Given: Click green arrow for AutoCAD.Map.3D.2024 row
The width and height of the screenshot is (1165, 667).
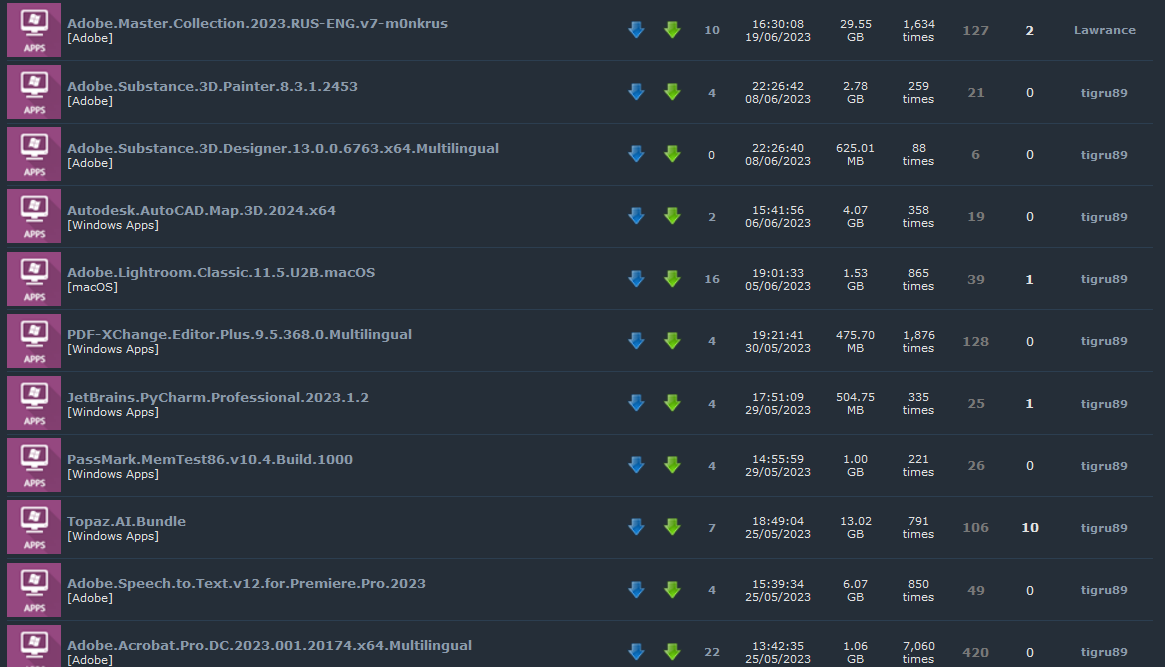Looking at the screenshot, I should pyautogui.click(x=672, y=216).
